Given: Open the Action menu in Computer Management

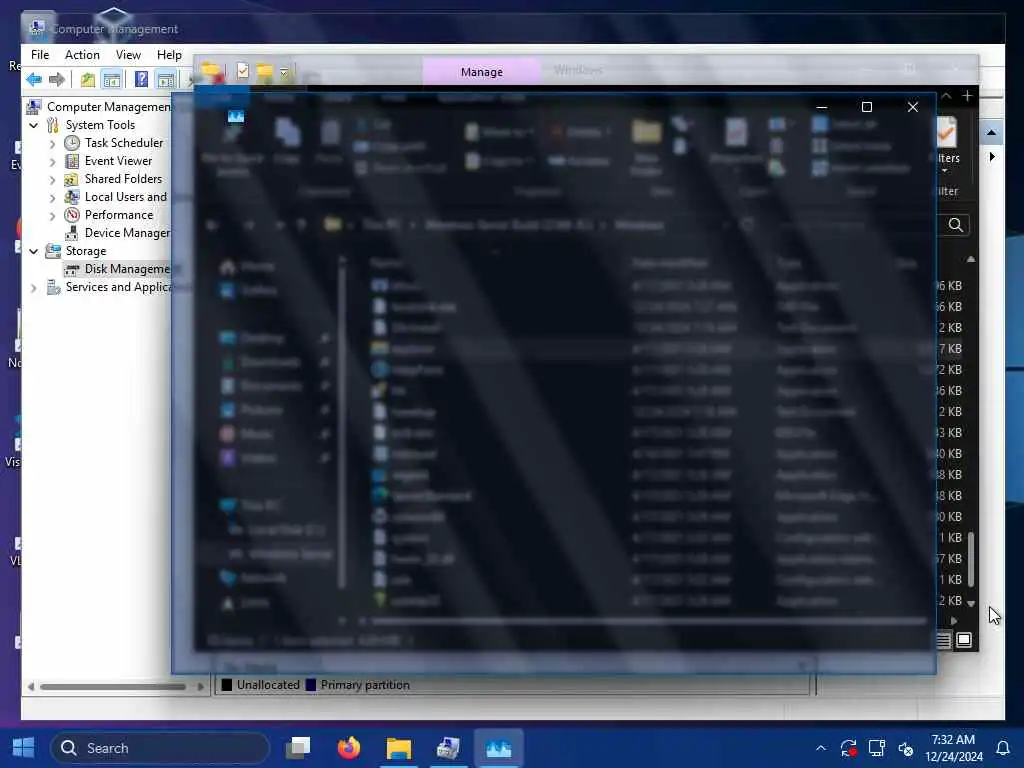Looking at the screenshot, I should pos(82,55).
